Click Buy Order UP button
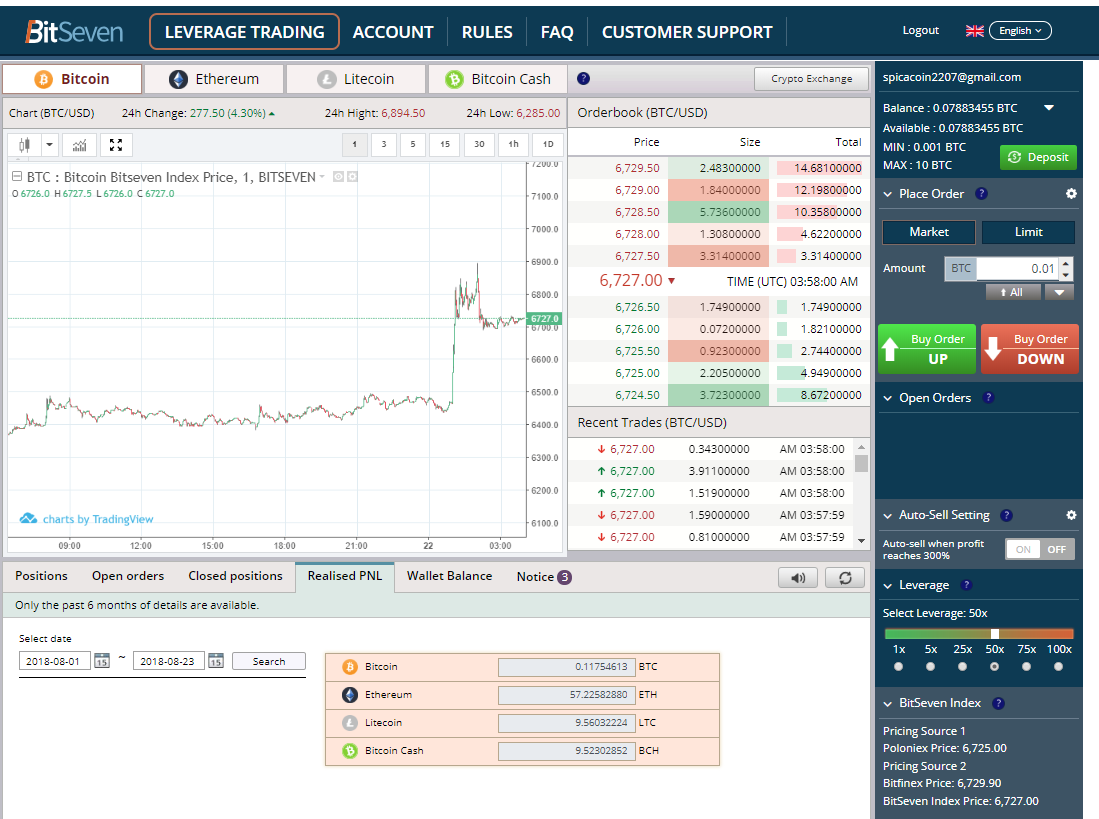The width and height of the screenshot is (1099, 819). 927,349
